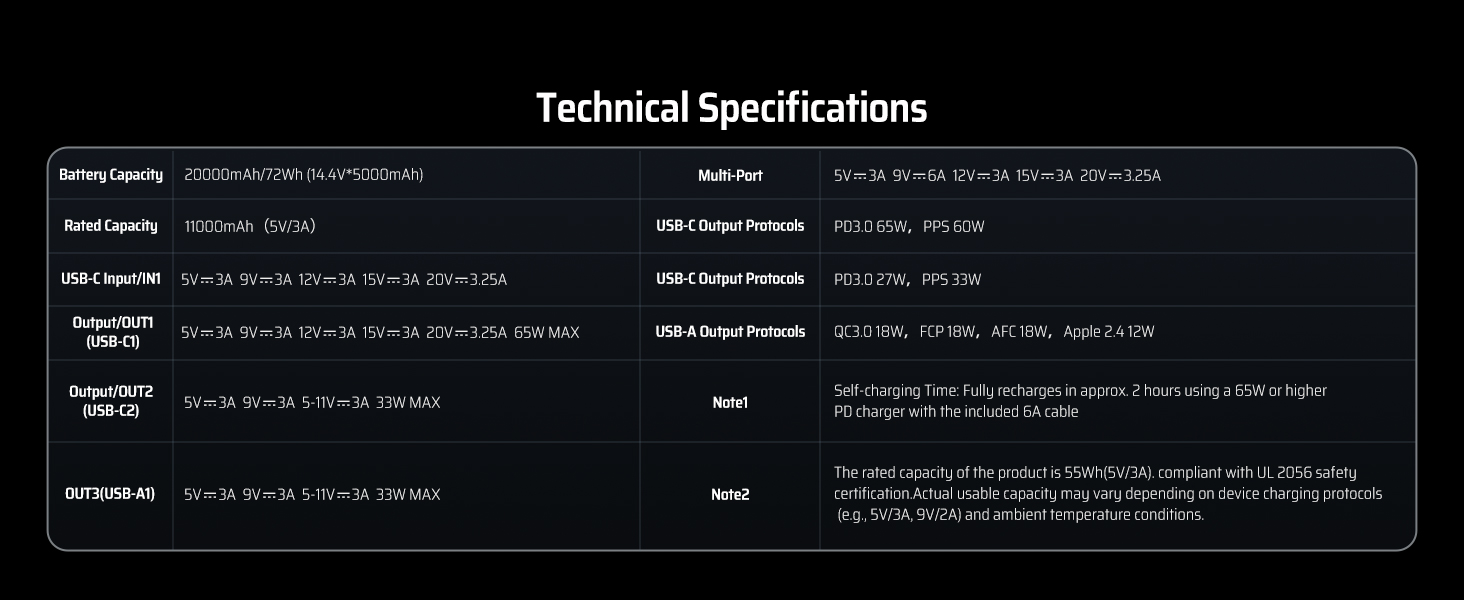Screen dimensions: 1464x600
Task: Click the 20000mAh/72Wh battery capacity value
Action: (303, 175)
